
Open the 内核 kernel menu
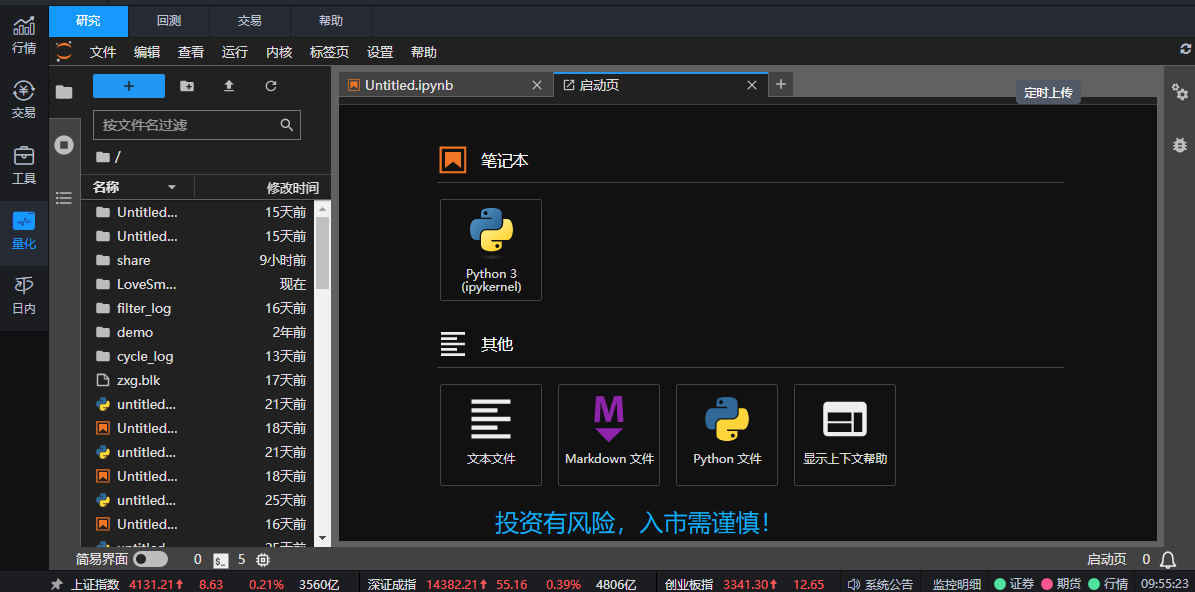[x=279, y=52]
